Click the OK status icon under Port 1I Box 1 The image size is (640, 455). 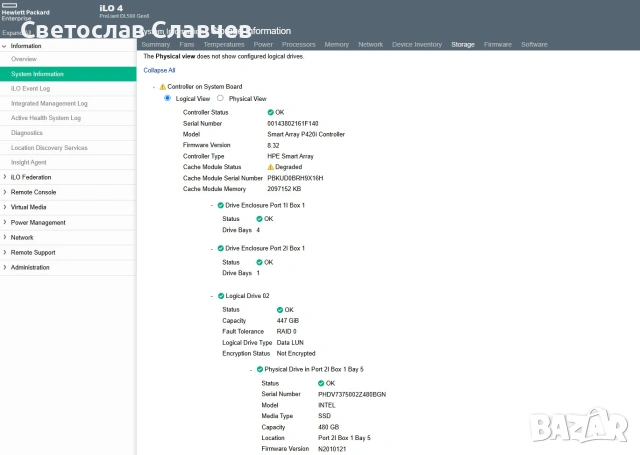(x=259, y=219)
